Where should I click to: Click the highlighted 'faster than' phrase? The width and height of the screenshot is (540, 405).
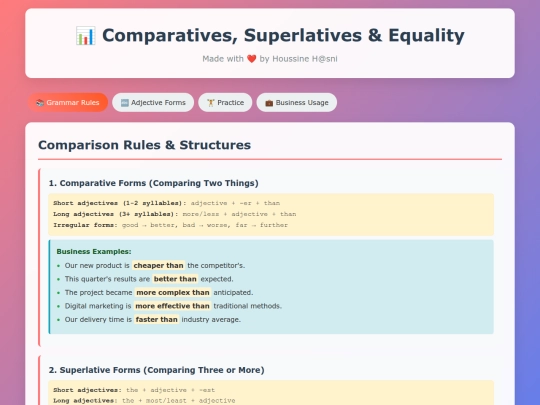(x=157, y=320)
